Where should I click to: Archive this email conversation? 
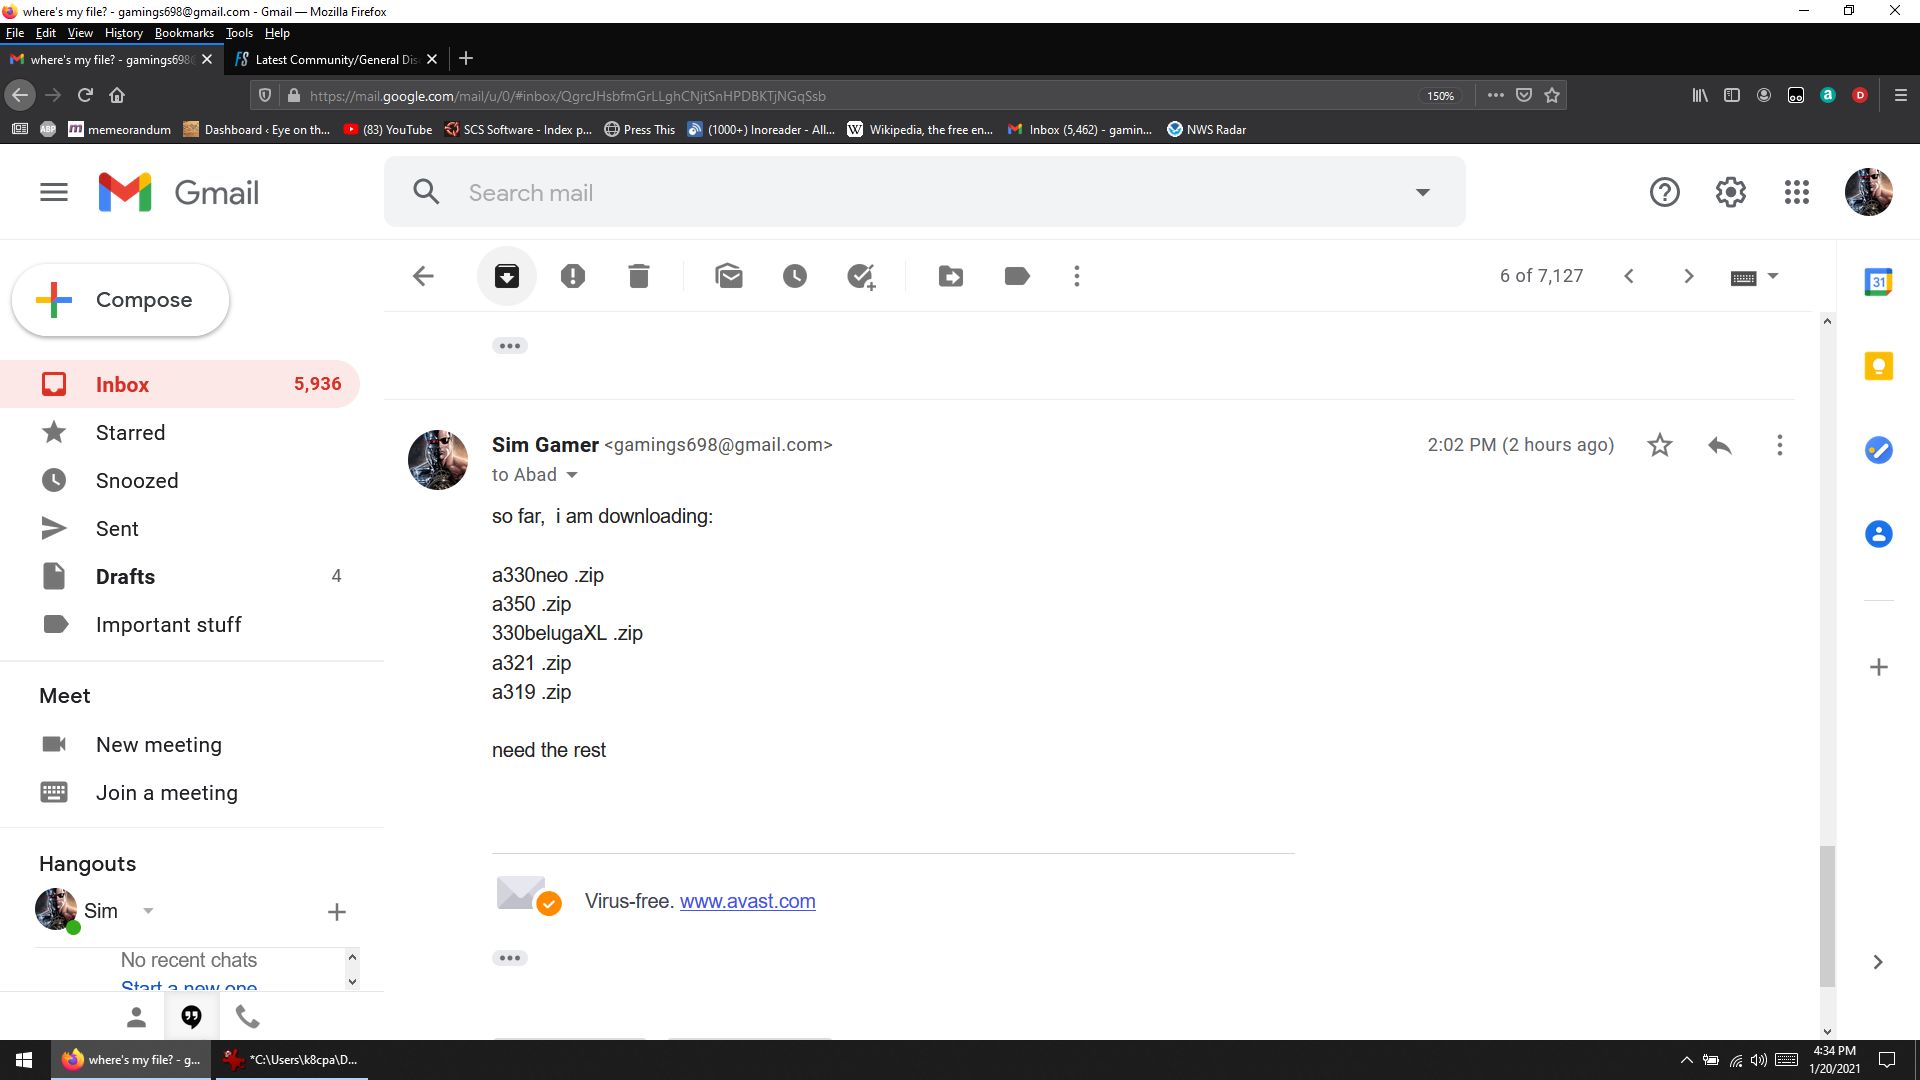tap(507, 276)
